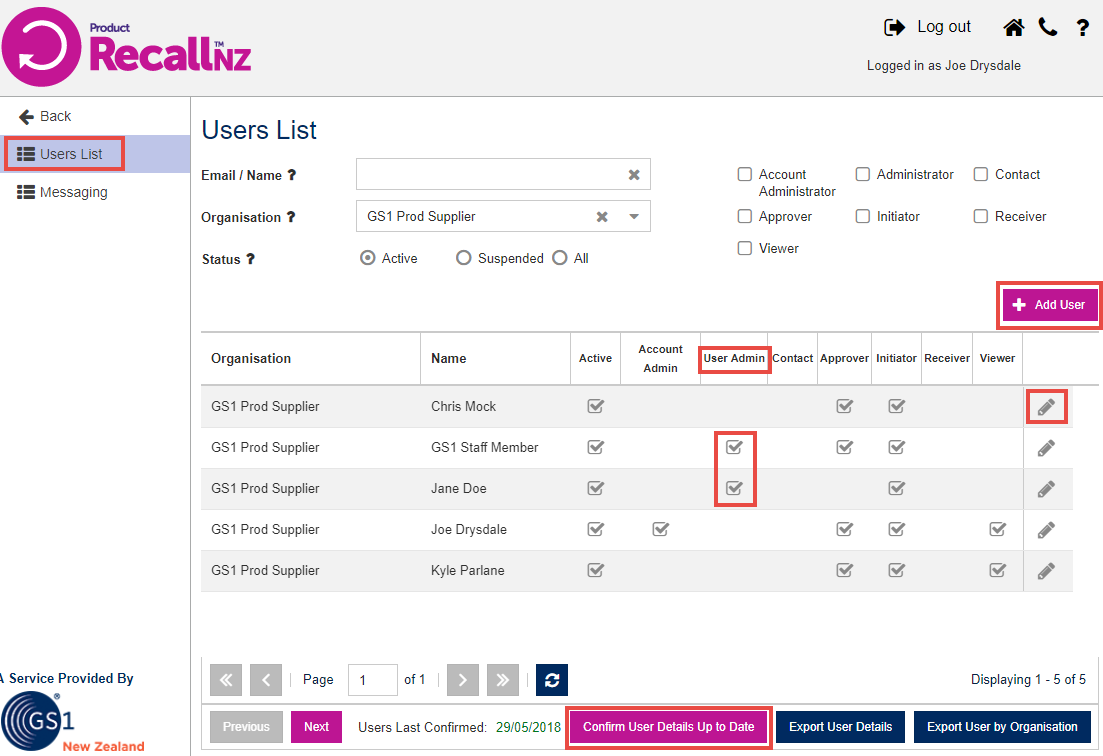The width and height of the screenshot is (1103, 756).
Task: Click the home icon in header
Action: tap(1014, 27)
